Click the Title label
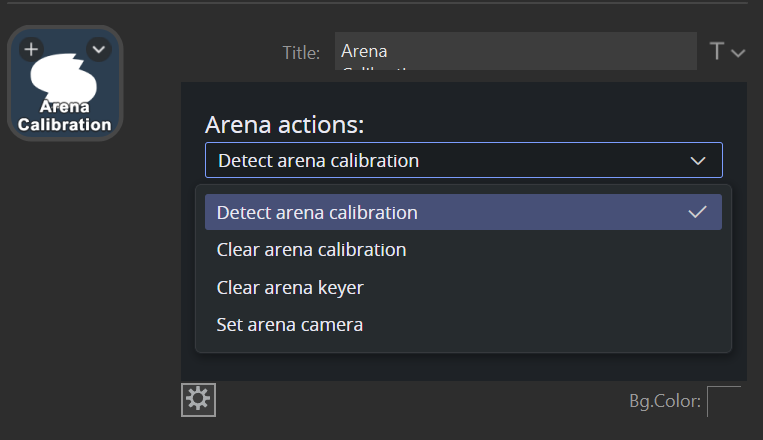This screenshot has width=763, height=440. 301,53
